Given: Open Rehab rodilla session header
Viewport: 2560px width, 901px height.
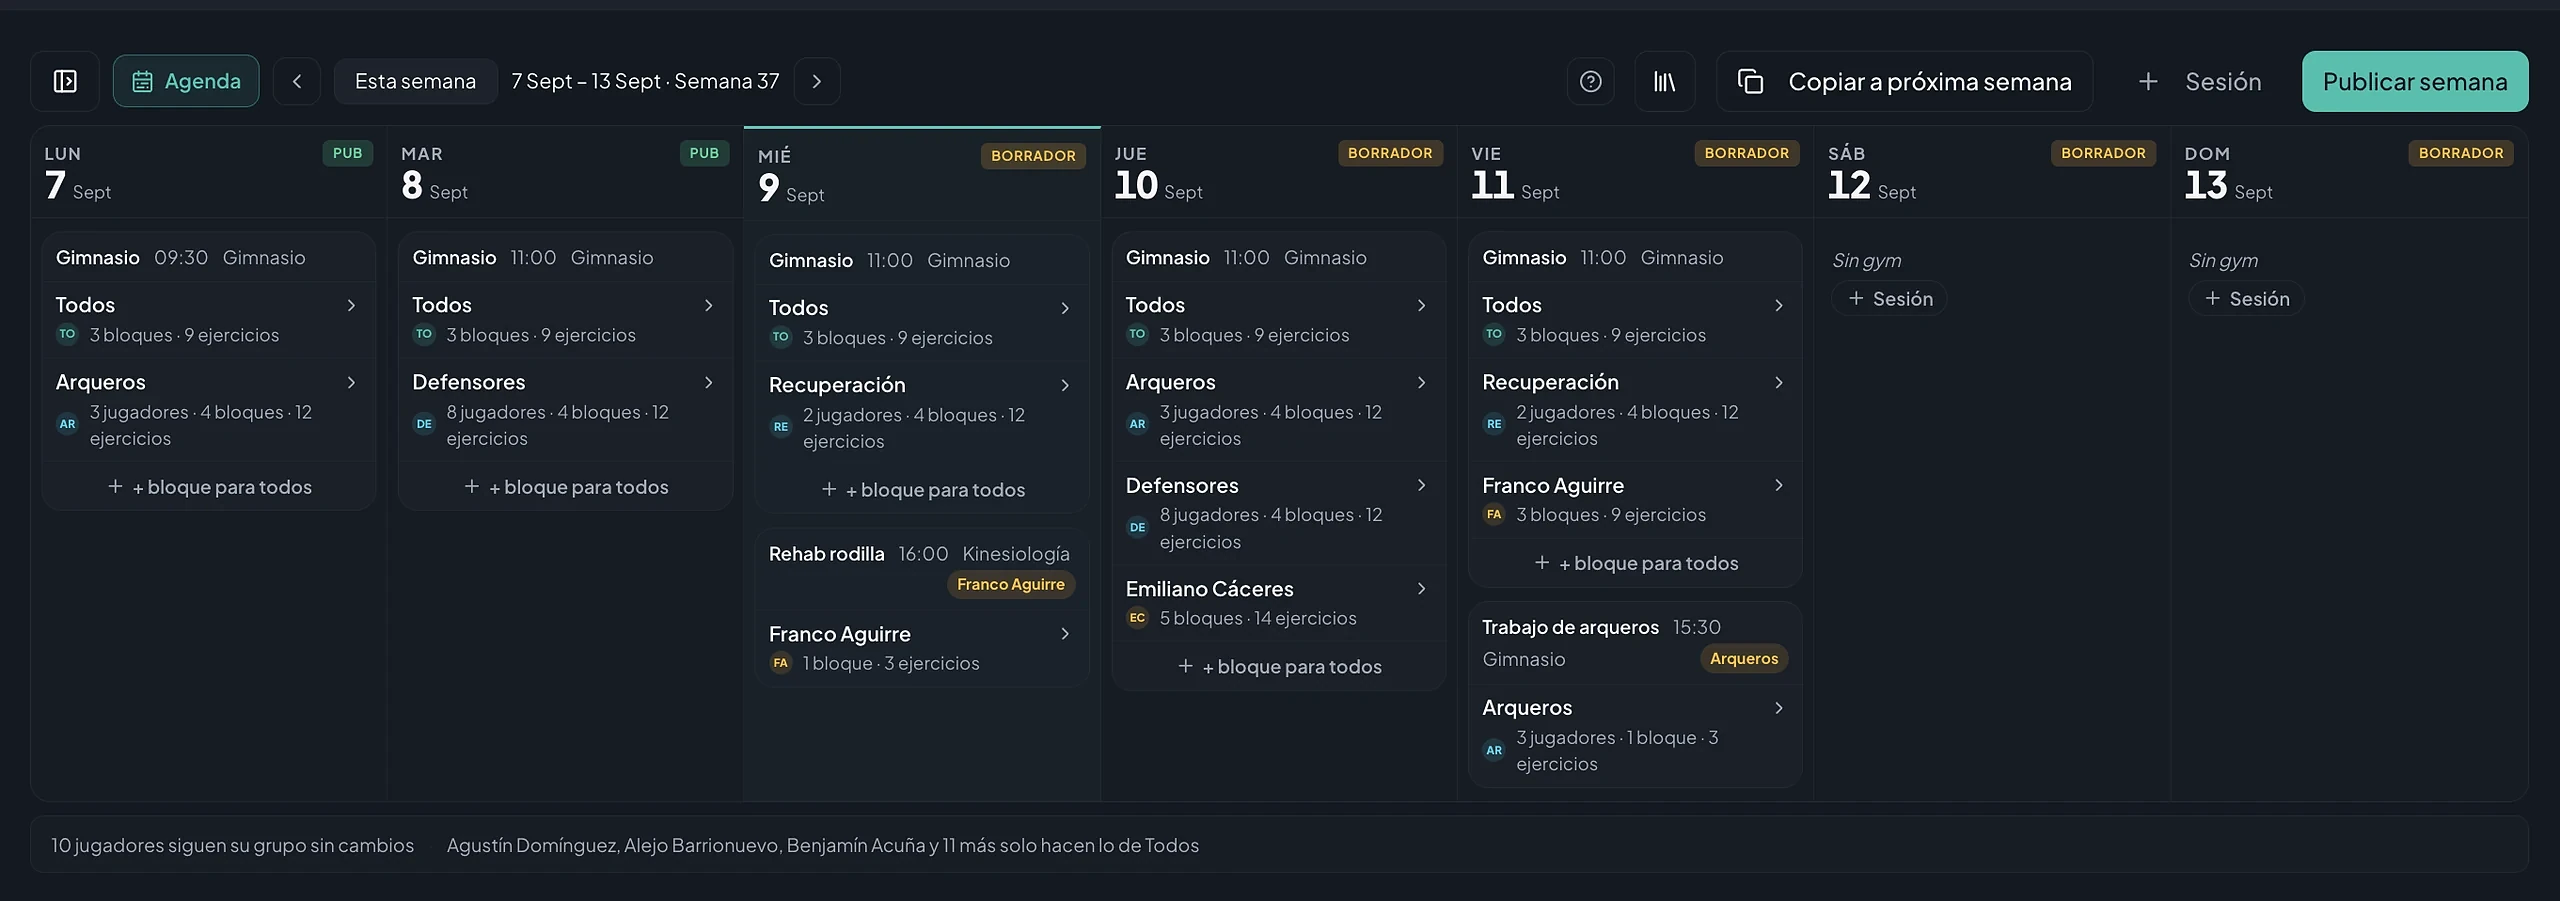Looking at the screenshot, I should 921,568.
